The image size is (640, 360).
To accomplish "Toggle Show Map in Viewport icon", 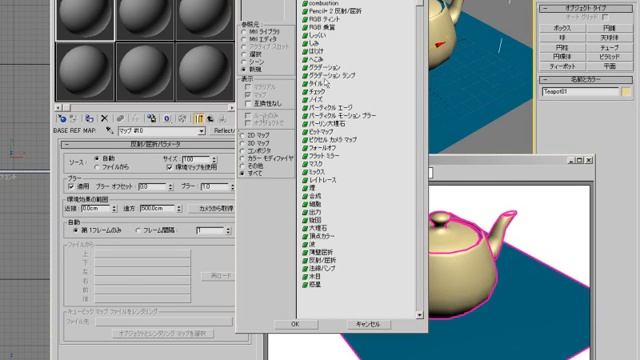I will click(182, 118).
